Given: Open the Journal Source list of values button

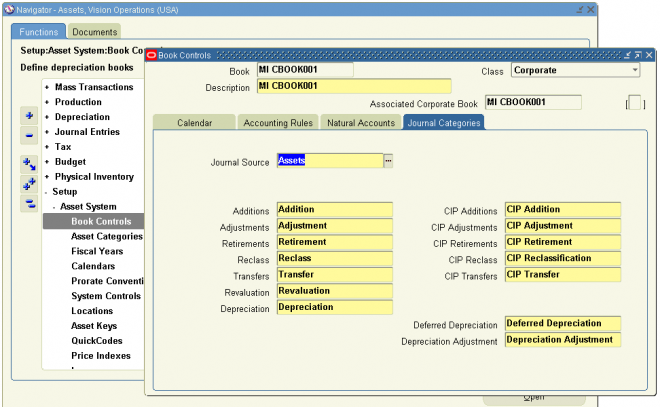Looking at the screenshot, I should click(388, 161).
